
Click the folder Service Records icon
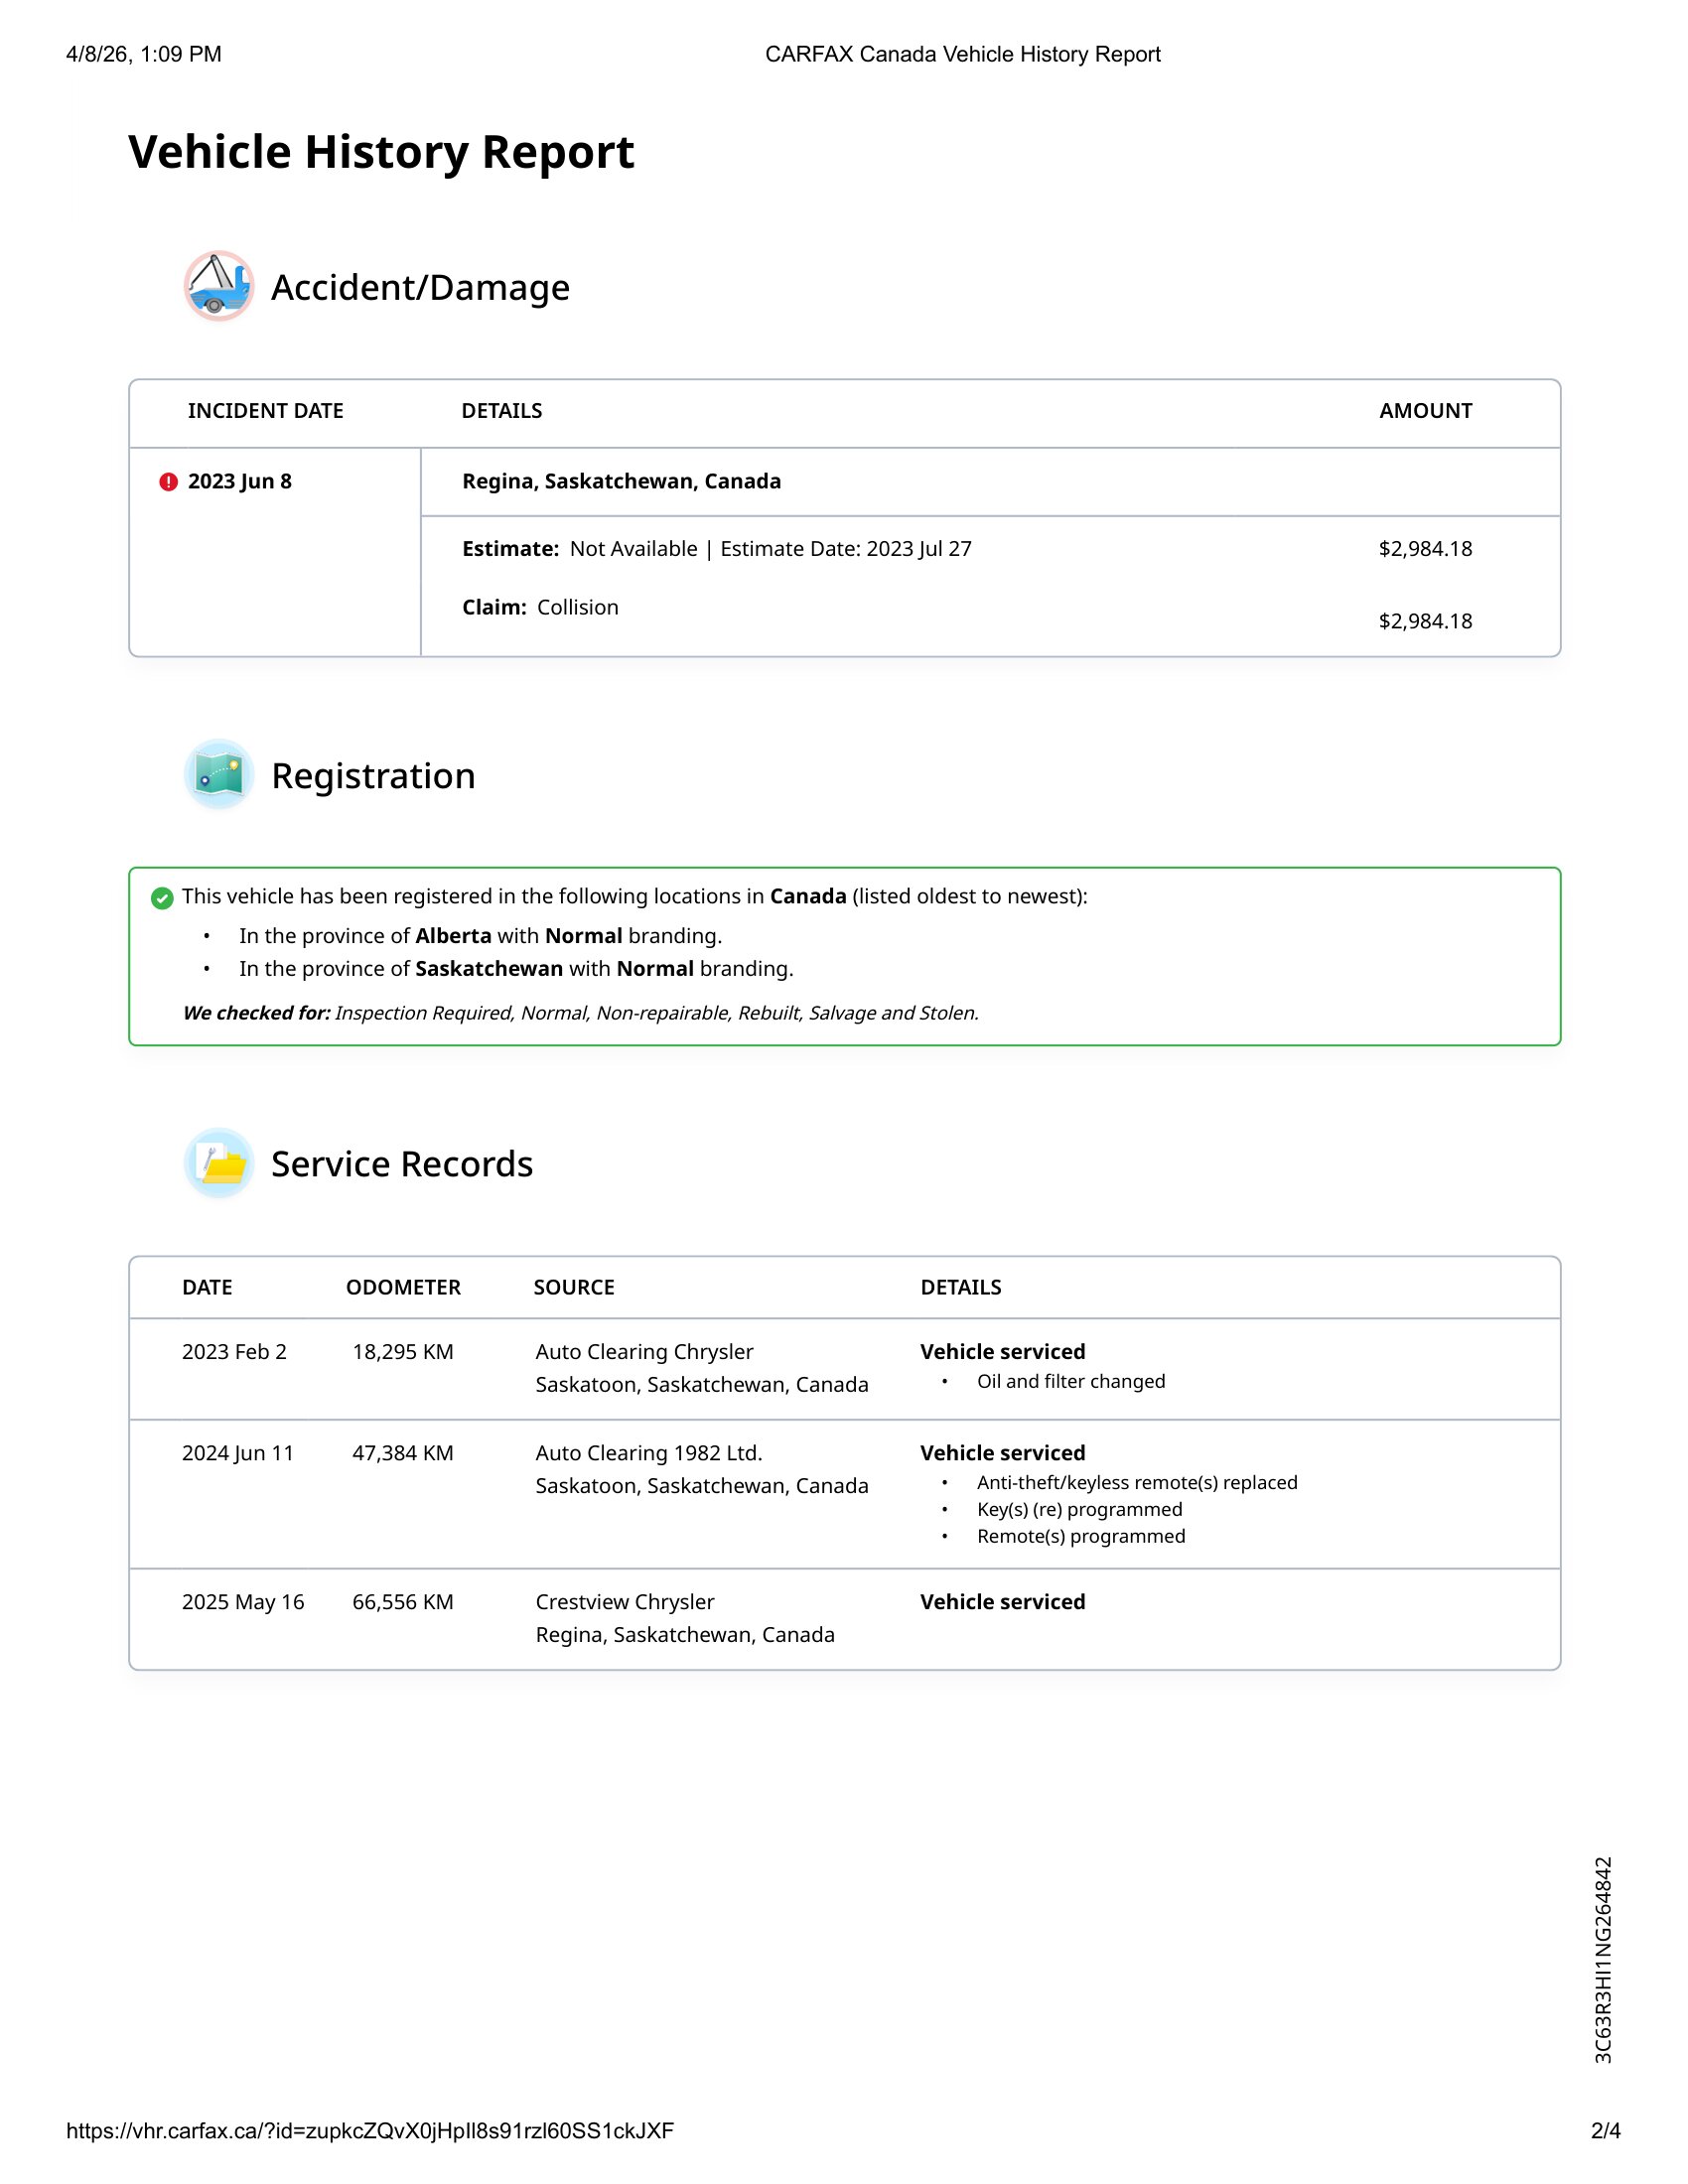(x=218, y=1163)
